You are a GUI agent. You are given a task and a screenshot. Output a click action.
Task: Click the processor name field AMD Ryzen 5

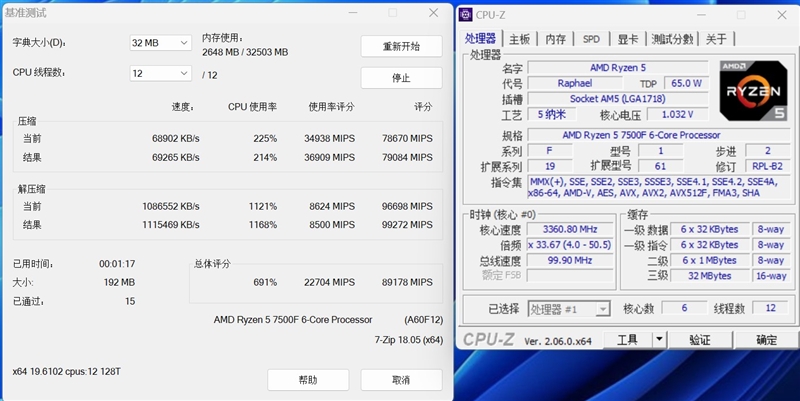(618, 68)
